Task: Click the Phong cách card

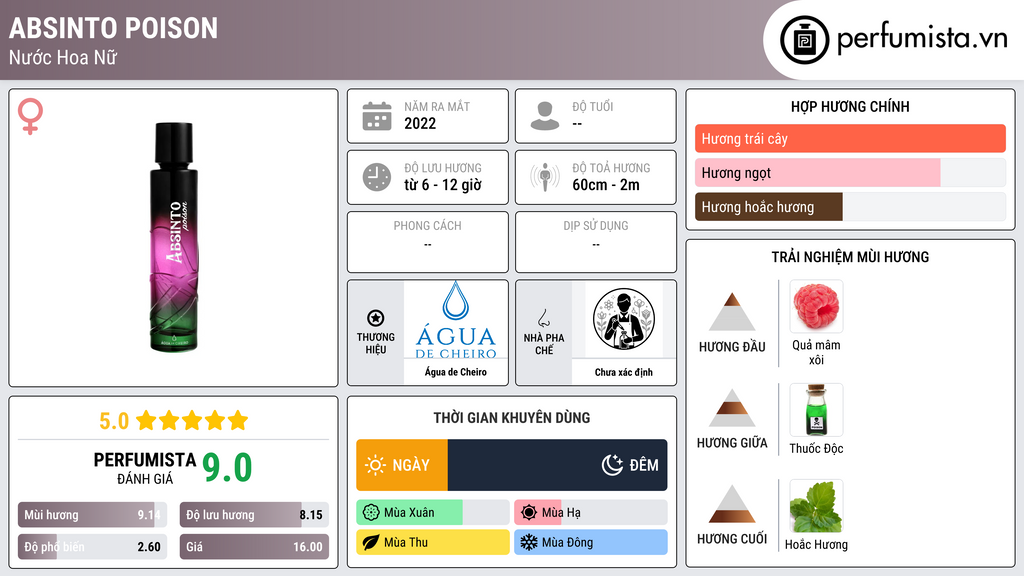Action: pos(428,242)
